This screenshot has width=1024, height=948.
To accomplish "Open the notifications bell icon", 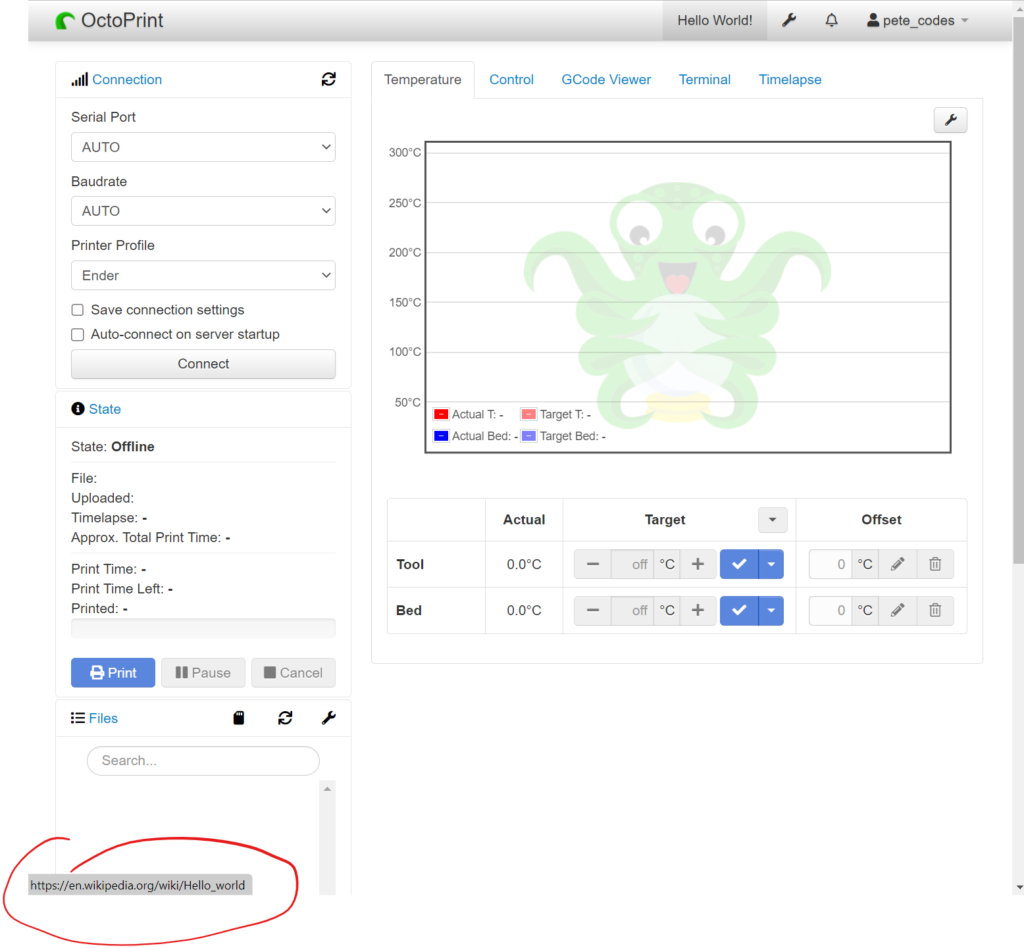I will (831, 20).
